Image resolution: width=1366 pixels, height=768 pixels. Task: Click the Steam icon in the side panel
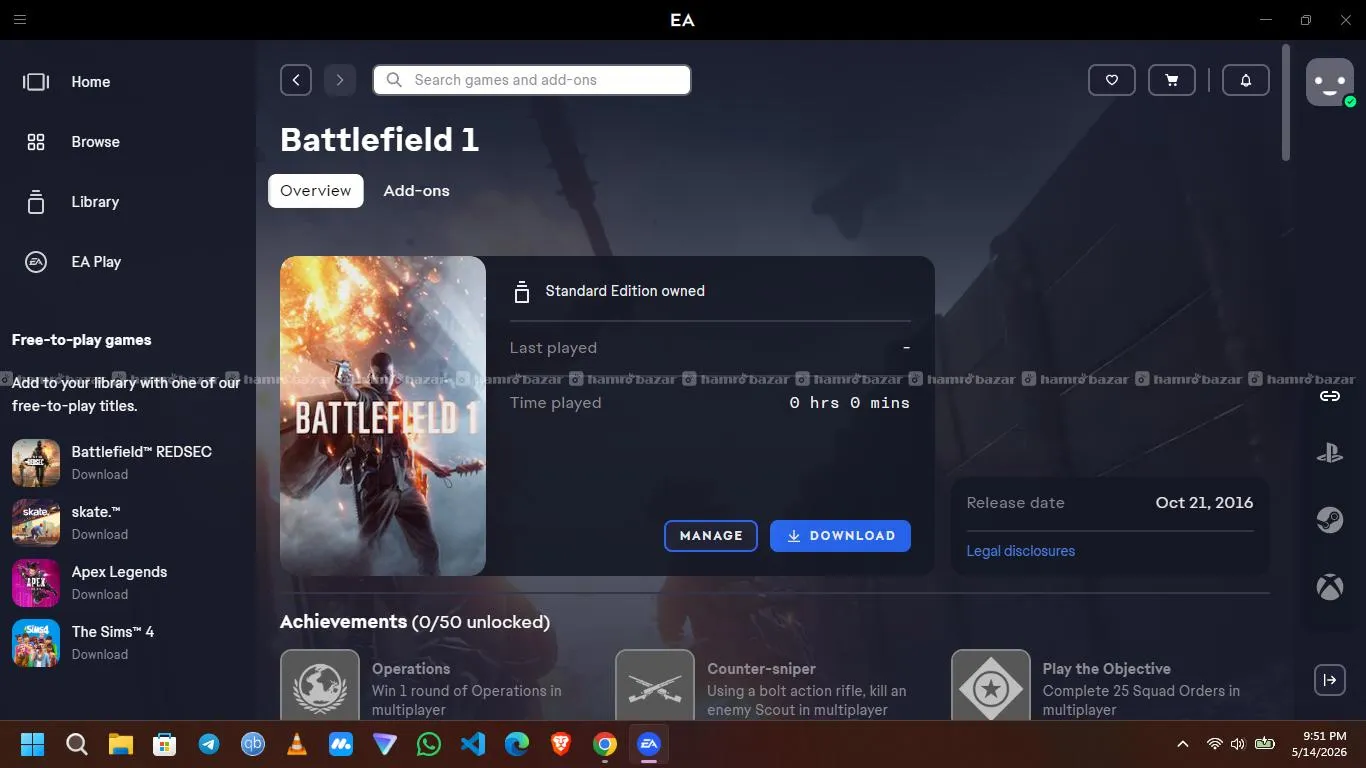pos(1330,520)
